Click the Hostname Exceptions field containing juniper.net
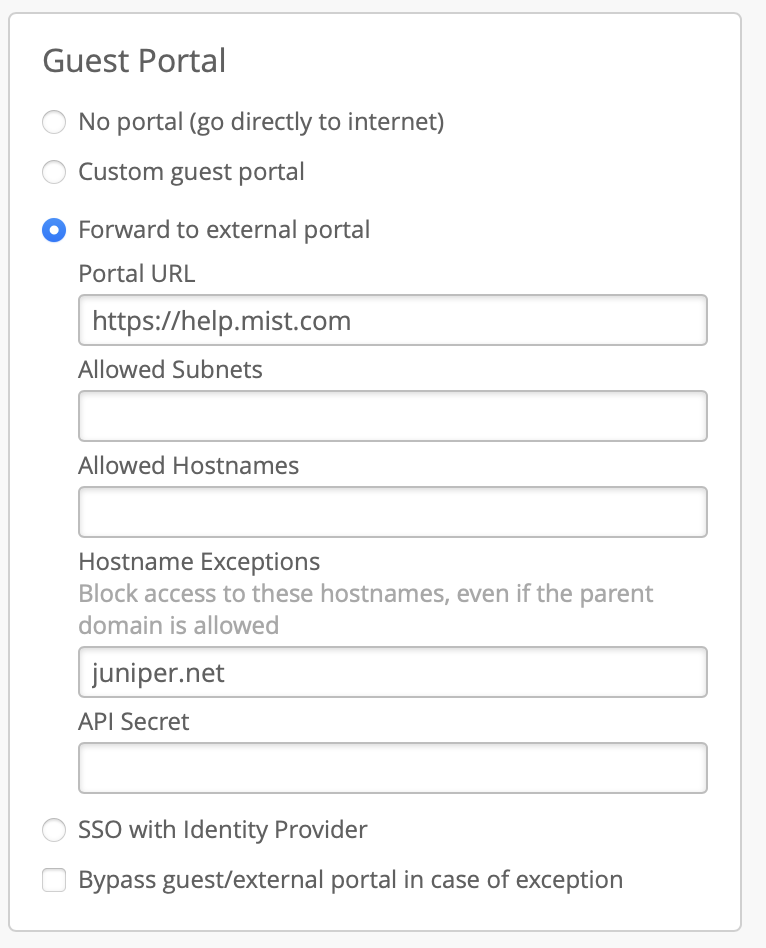This screenshot has height=948, width=766. pos(392,672)
